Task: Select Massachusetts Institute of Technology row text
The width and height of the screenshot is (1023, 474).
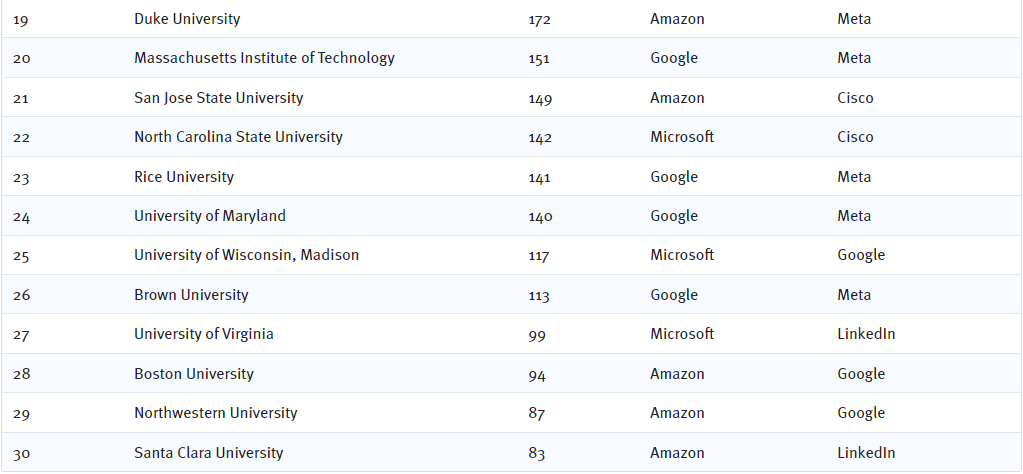Action: 264,58
